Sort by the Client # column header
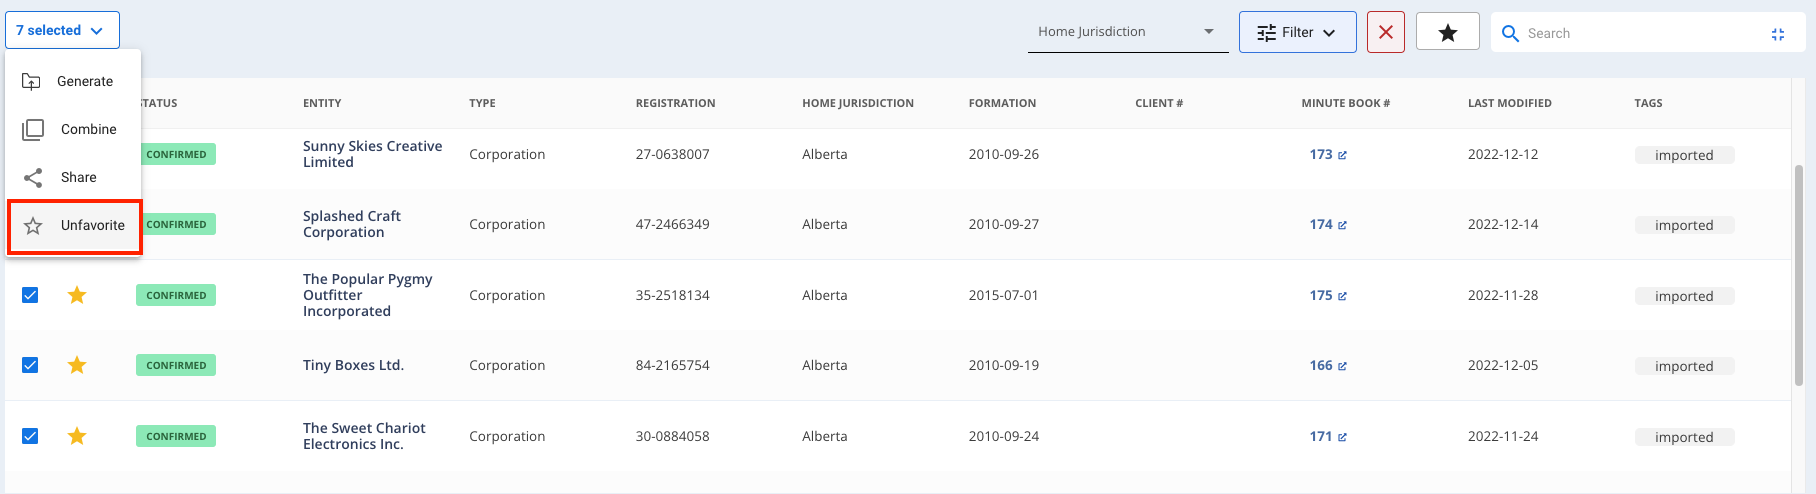 (1159, 103)
